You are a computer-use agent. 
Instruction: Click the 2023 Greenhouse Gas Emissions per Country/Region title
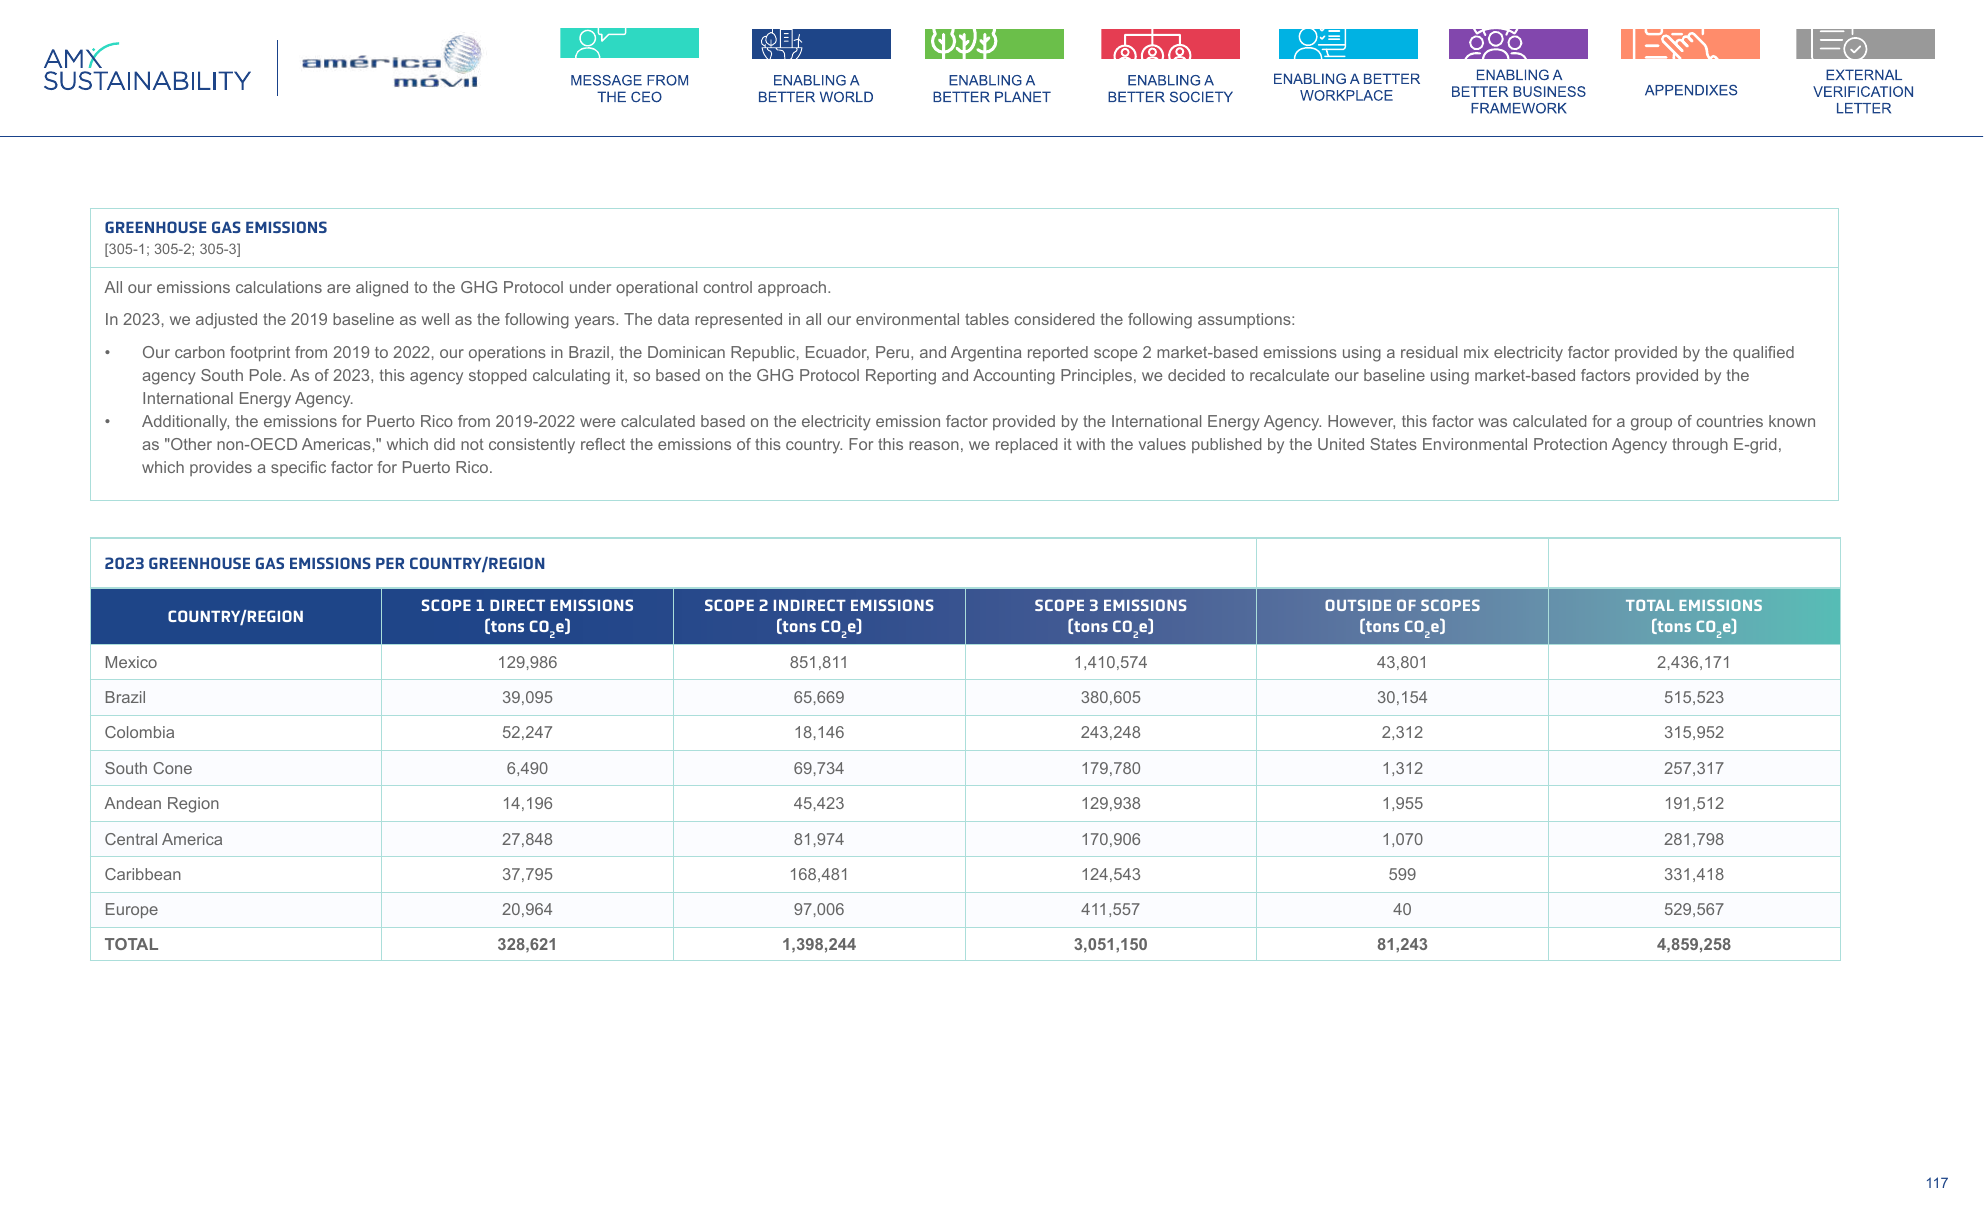[x=325, y=564]
